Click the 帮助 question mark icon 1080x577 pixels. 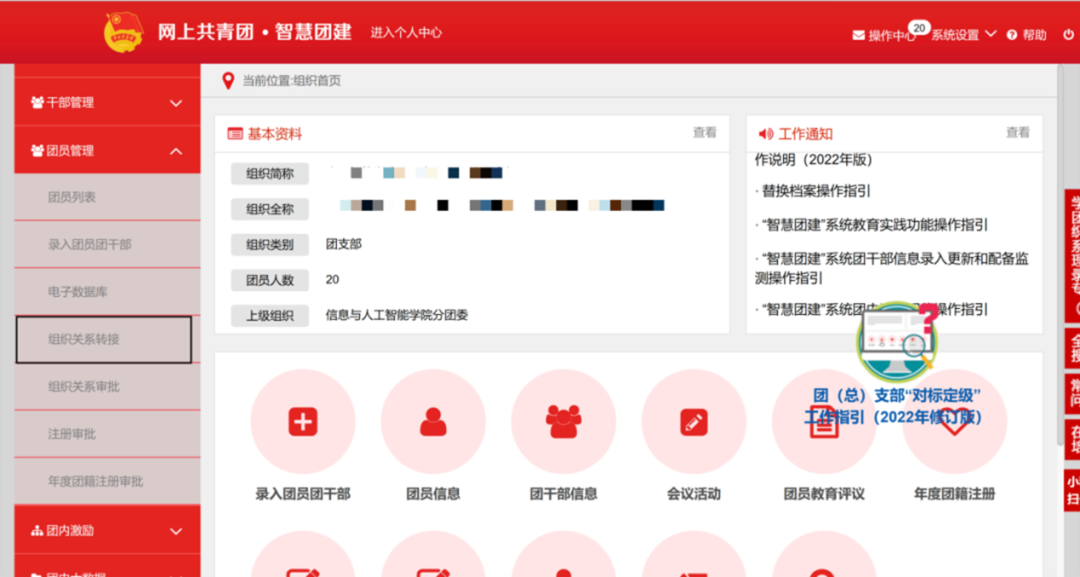point(1011,35)
